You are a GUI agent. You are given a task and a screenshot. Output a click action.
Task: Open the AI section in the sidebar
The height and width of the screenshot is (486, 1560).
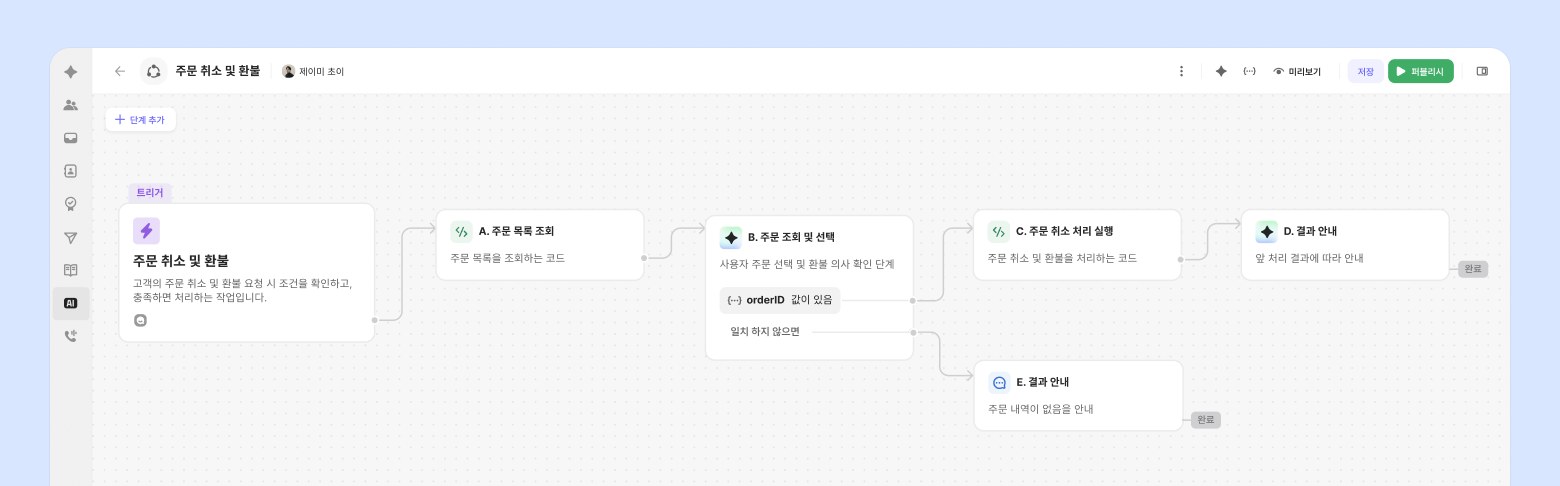71,303
